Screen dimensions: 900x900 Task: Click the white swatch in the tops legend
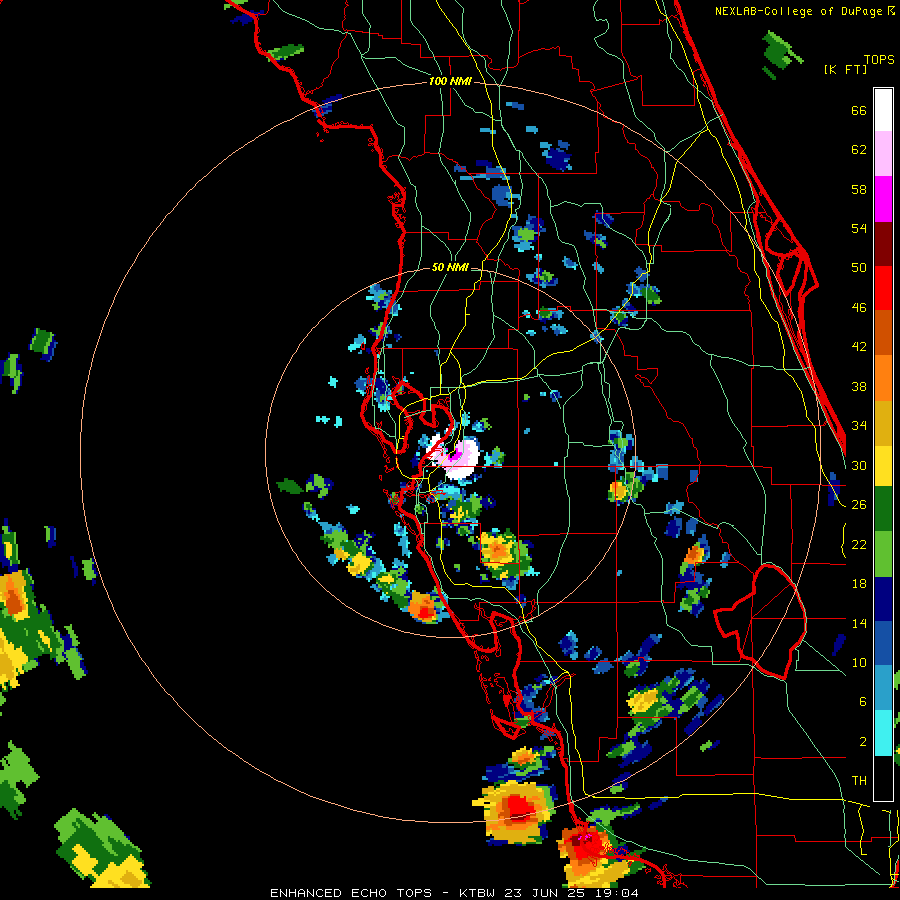883,110
